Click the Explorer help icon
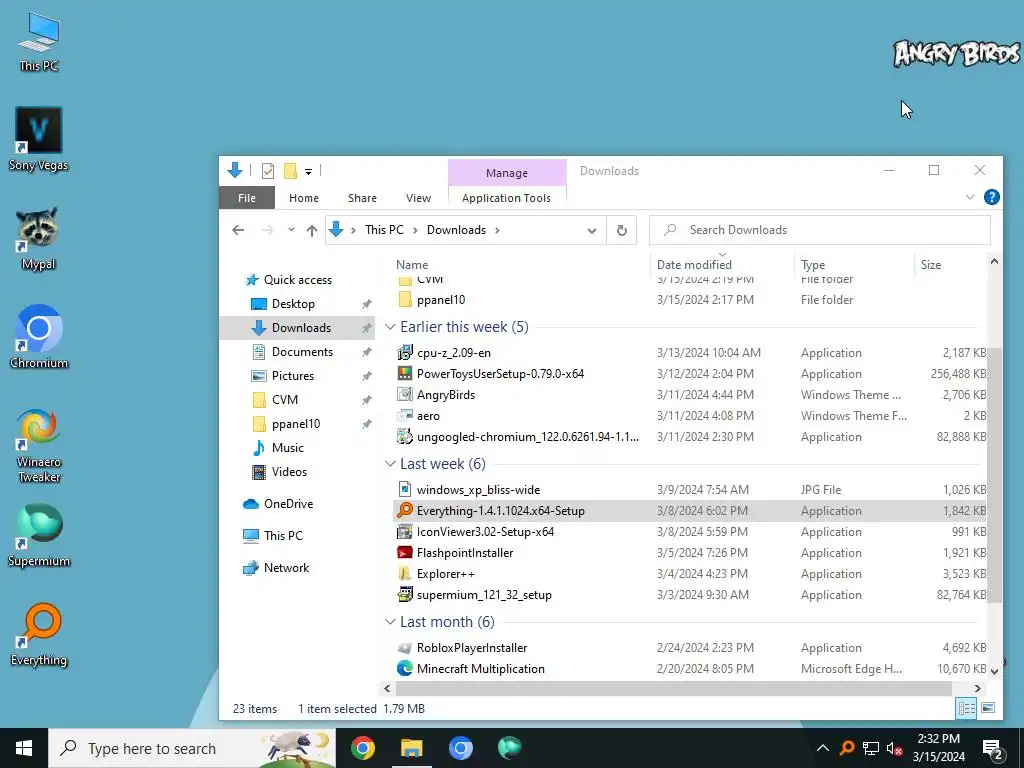 coord(991,197)
